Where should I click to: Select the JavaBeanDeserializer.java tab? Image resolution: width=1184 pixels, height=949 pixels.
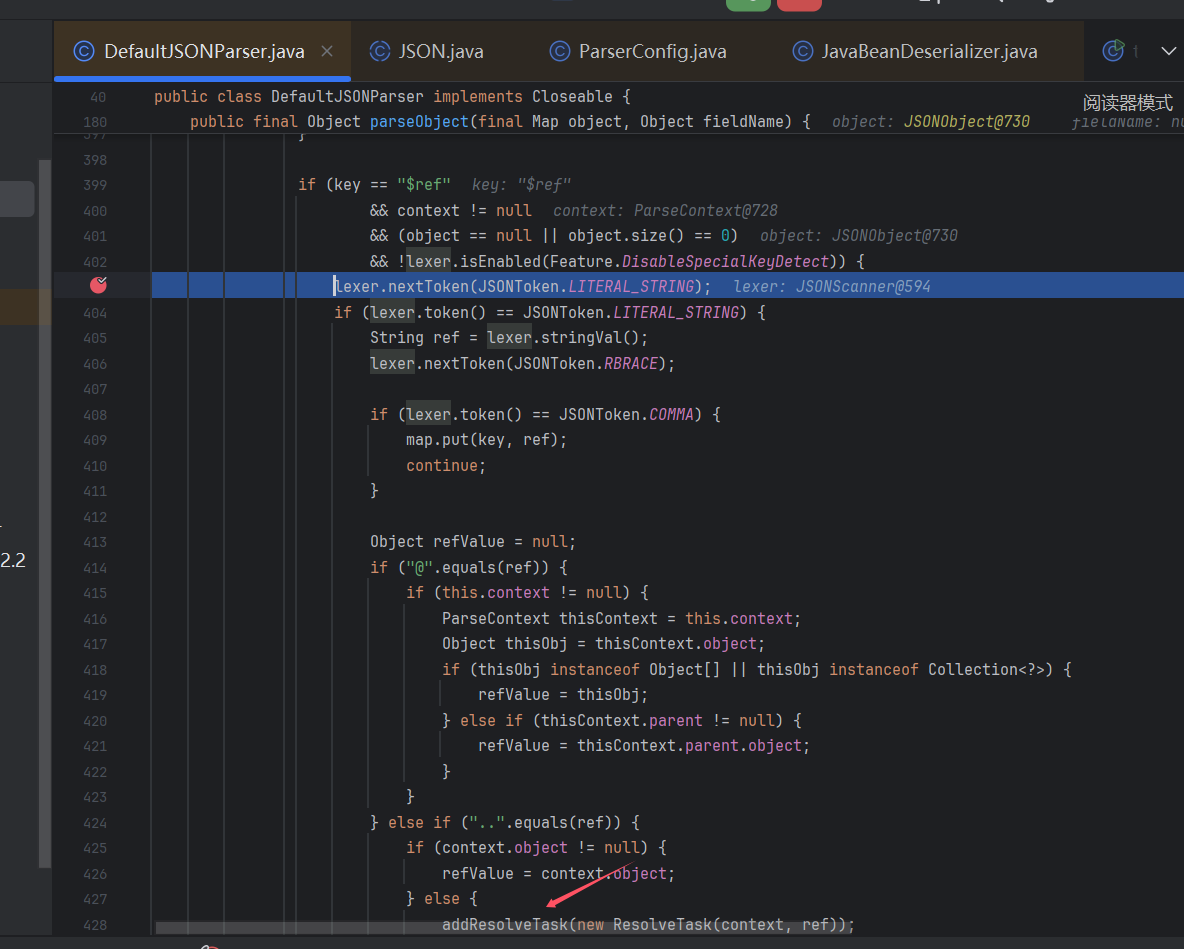(914, 51)
